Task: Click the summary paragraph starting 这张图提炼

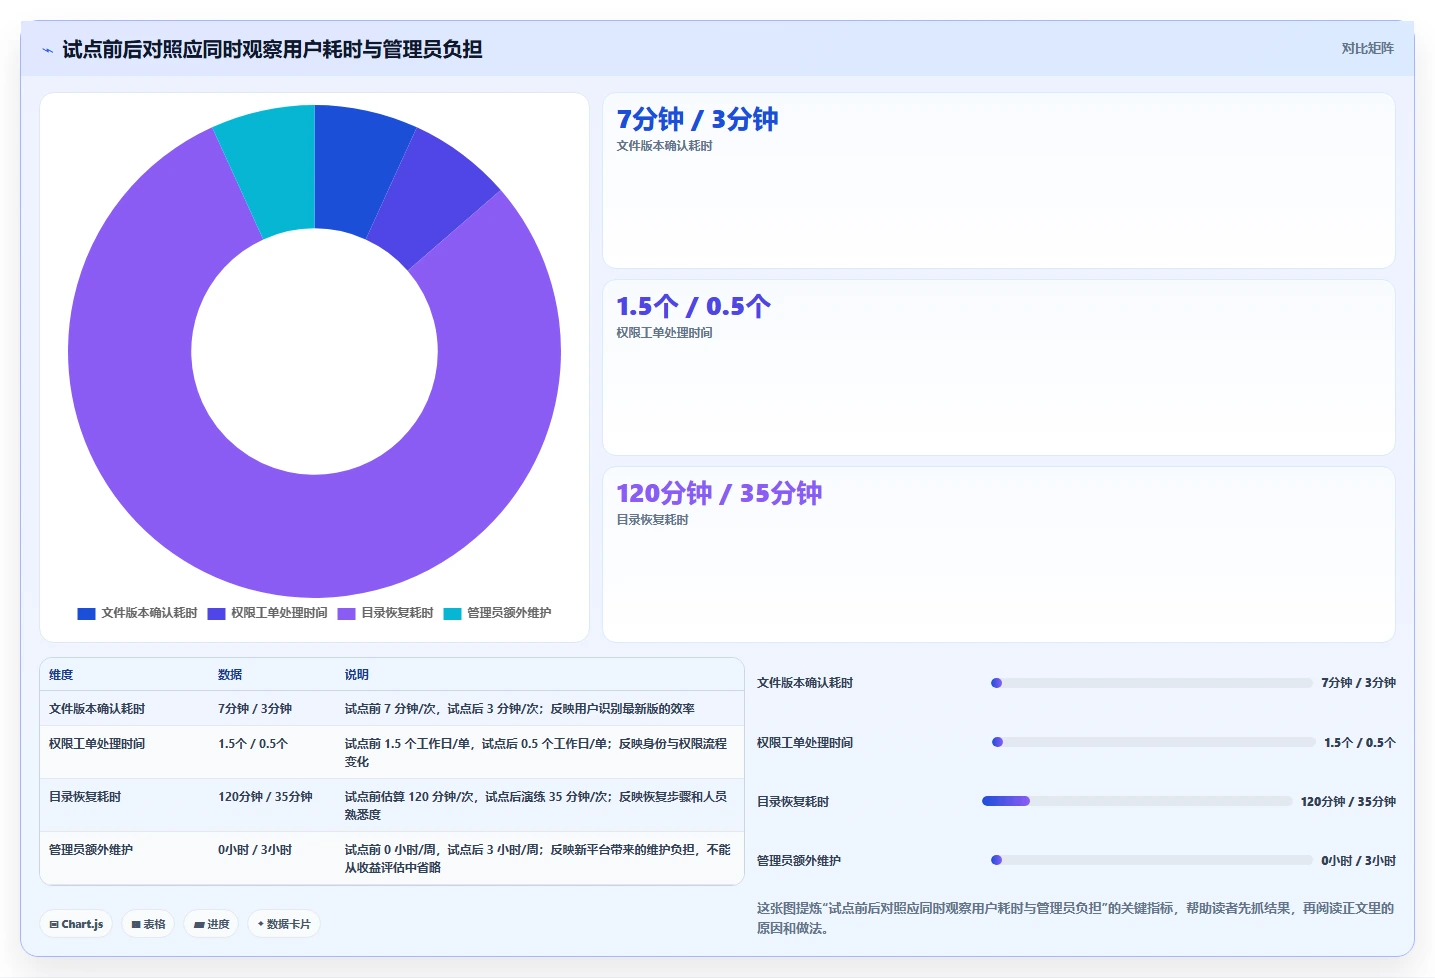Action: coord(1075,918)
